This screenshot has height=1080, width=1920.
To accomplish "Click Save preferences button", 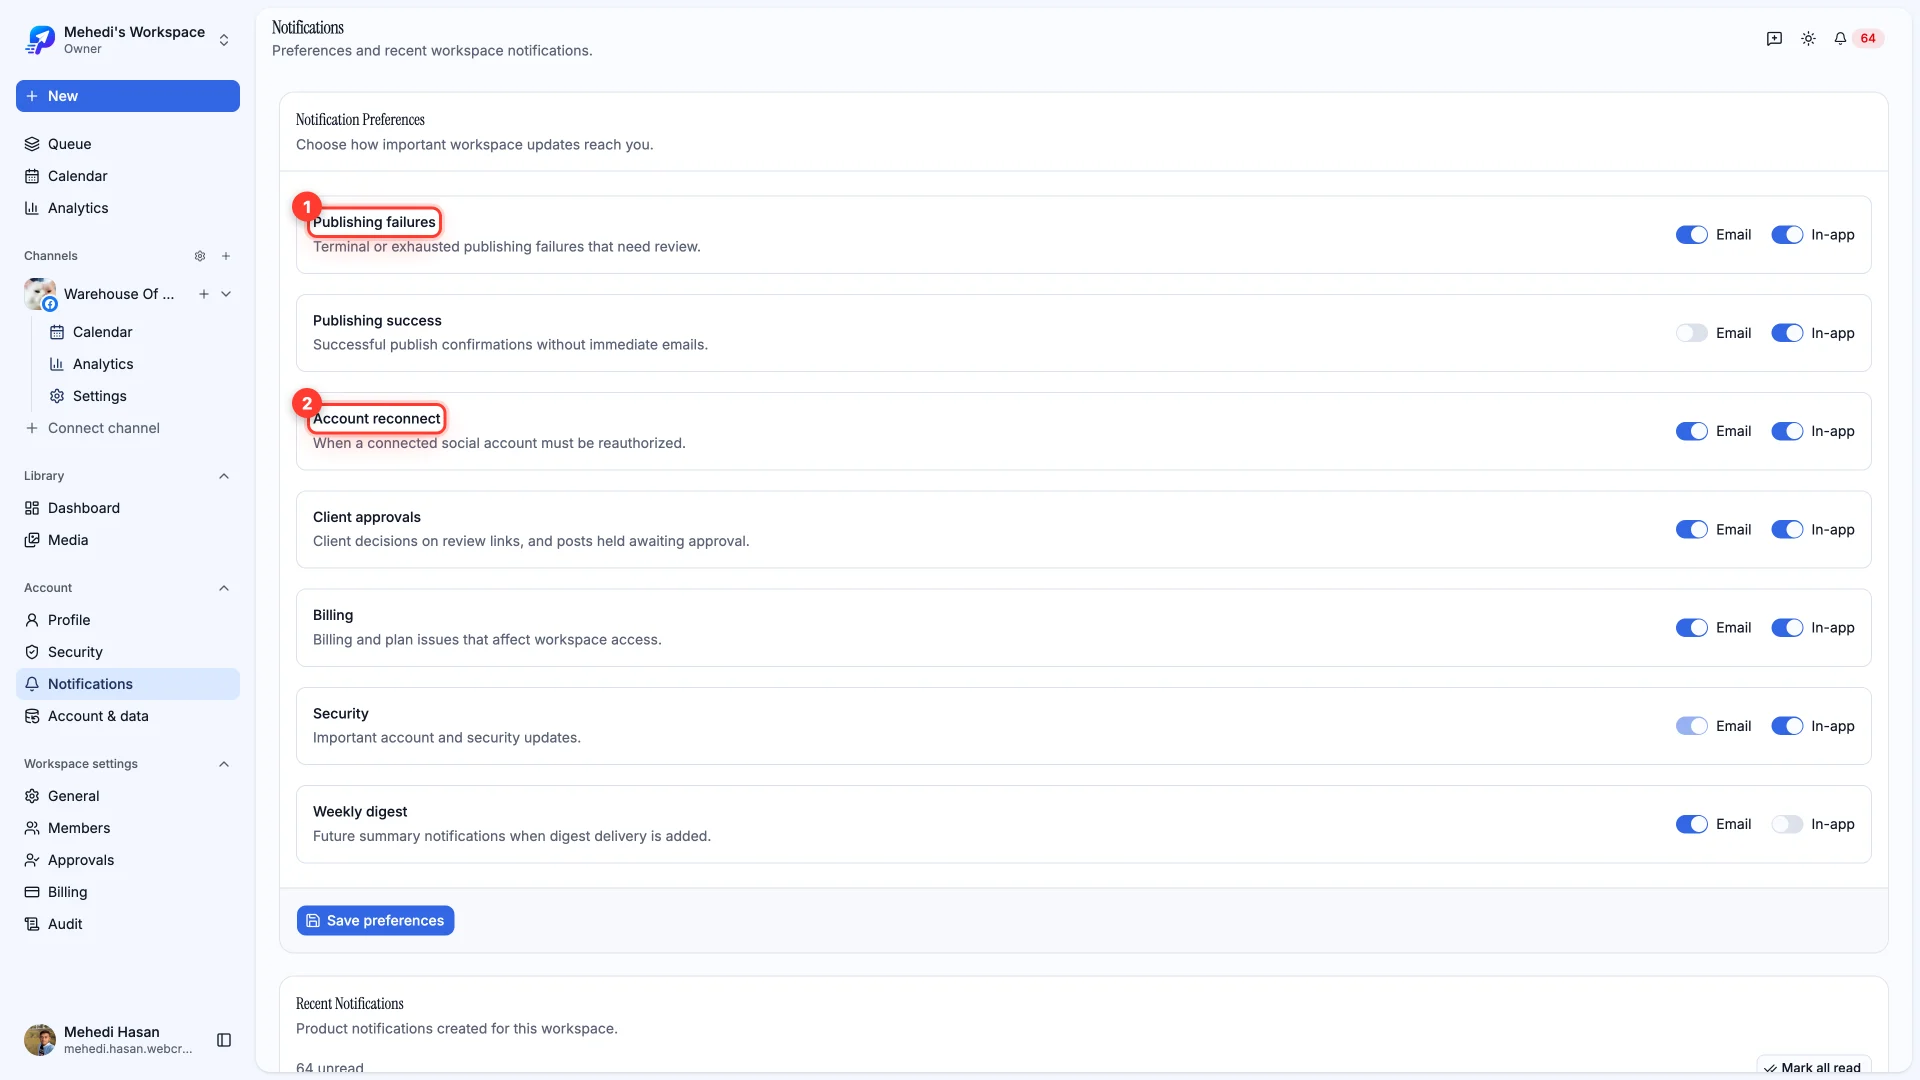I will pyautogui.click(x=375, y=921).
